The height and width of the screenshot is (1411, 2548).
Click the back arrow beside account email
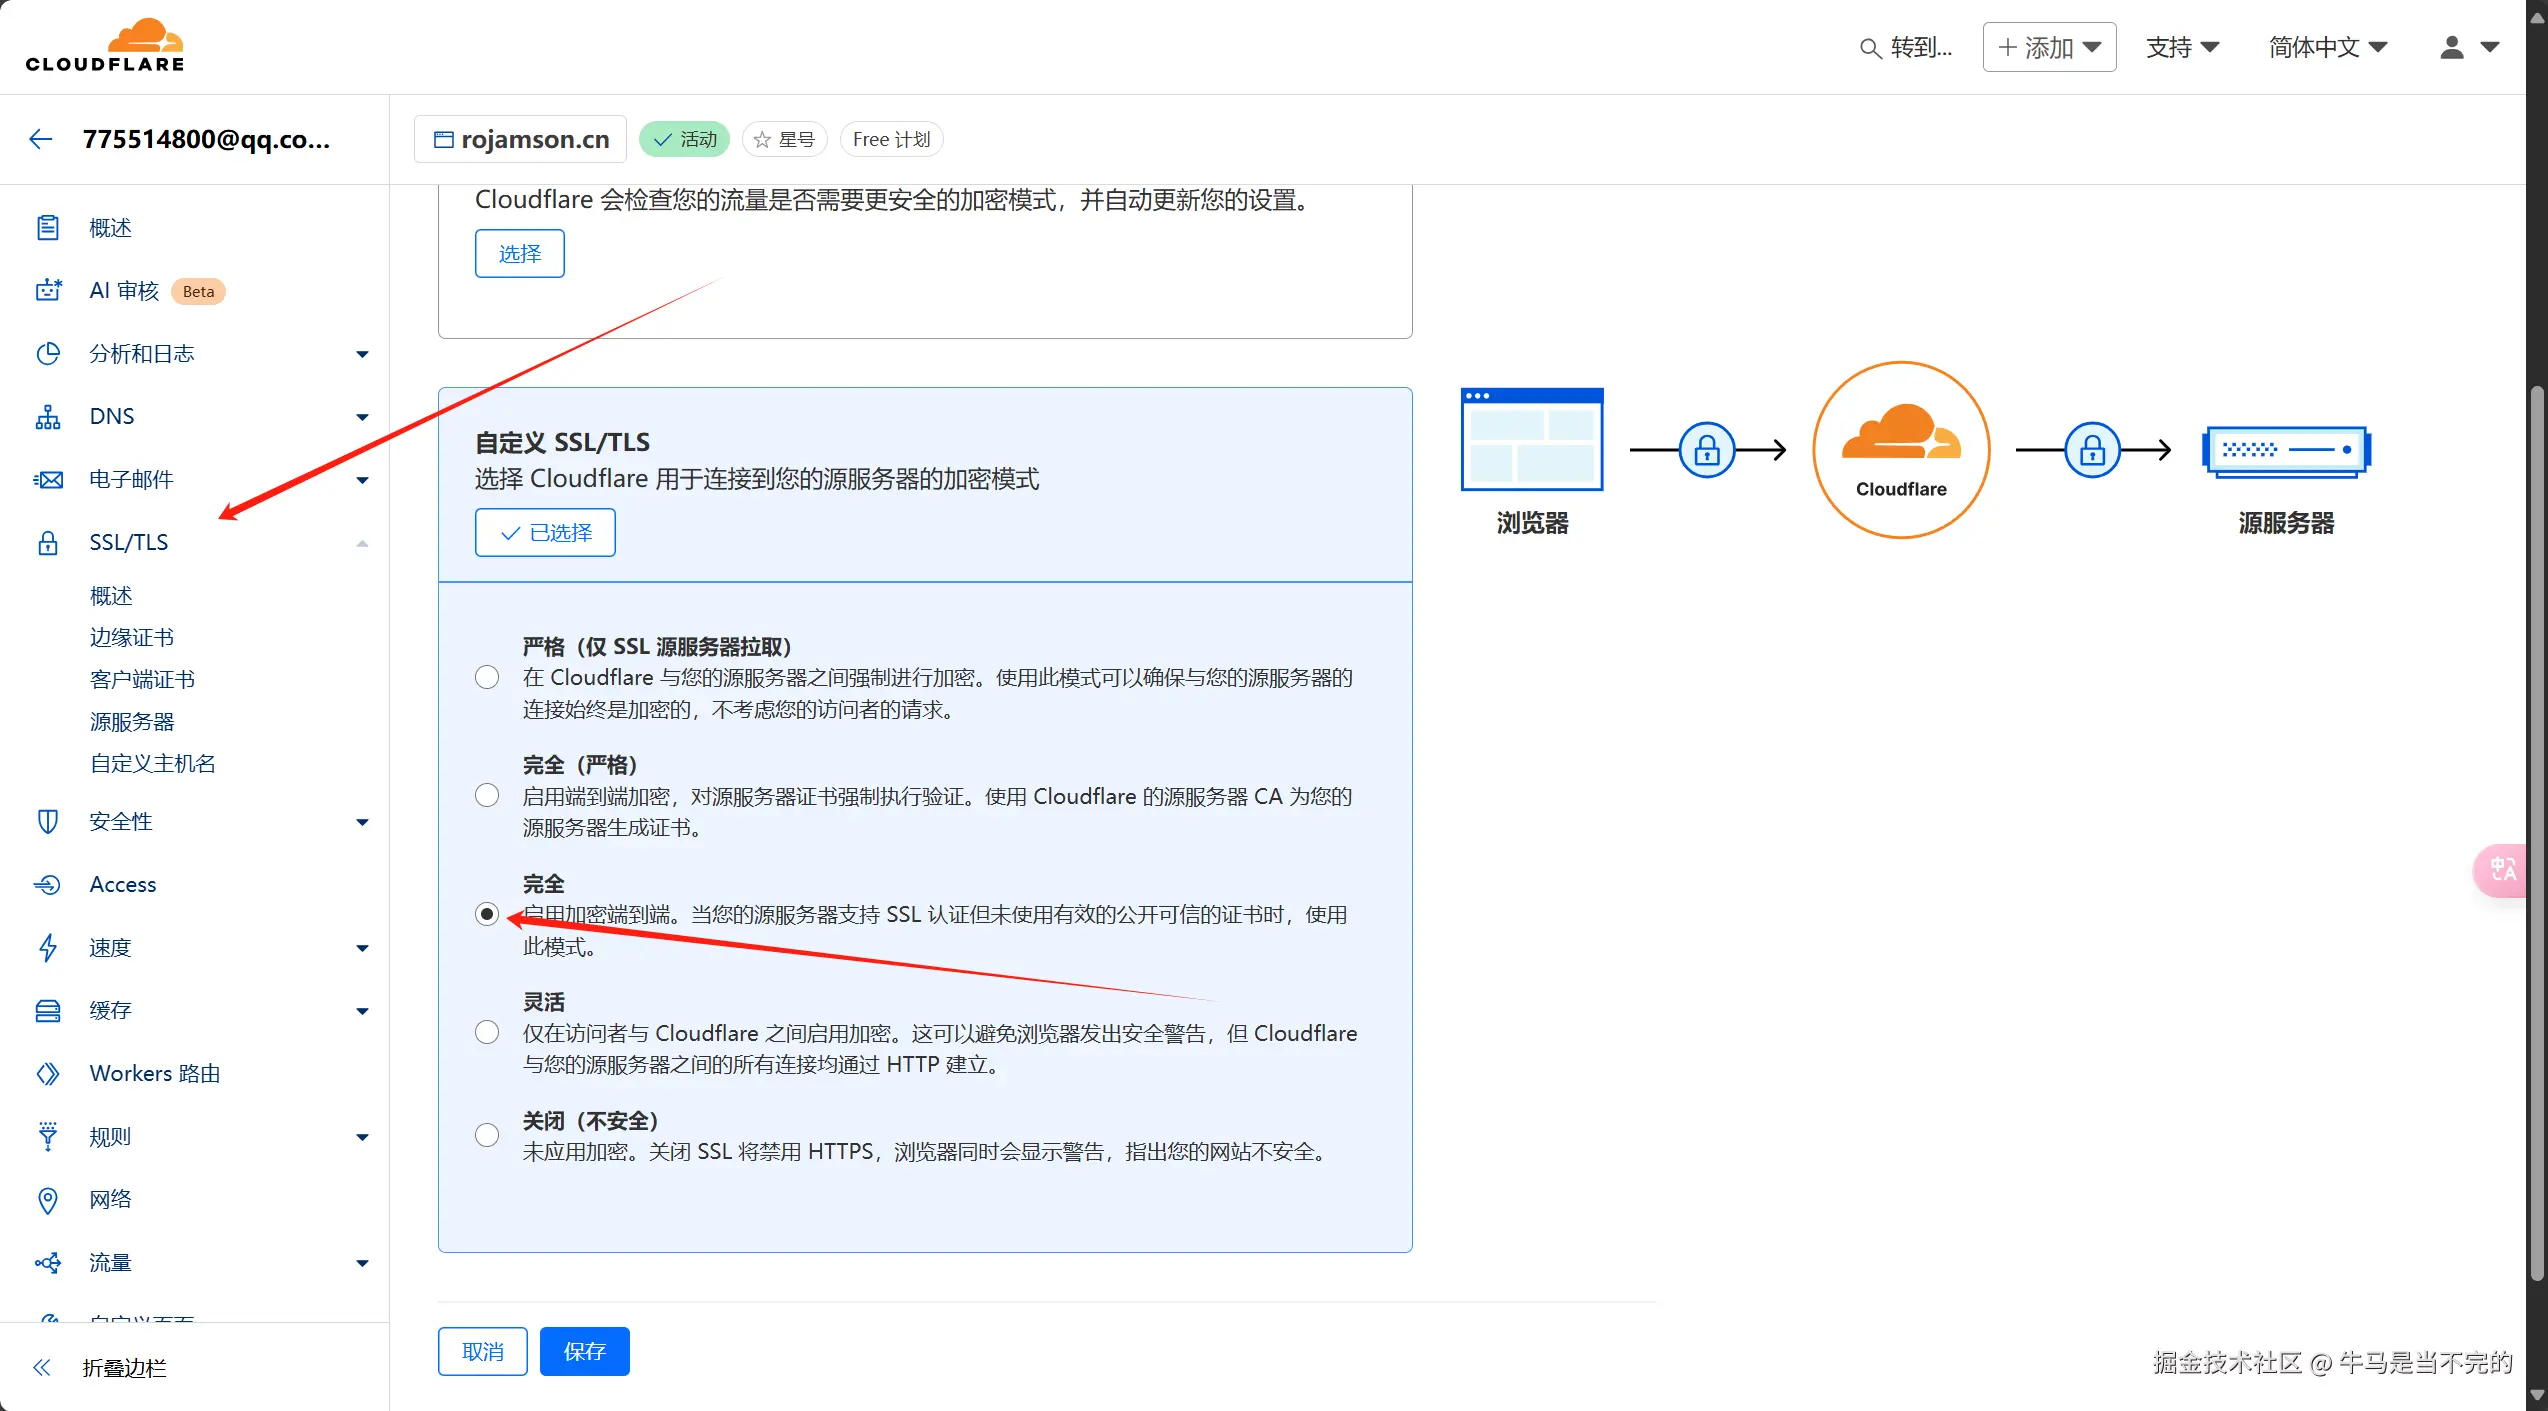pos(41,139)
